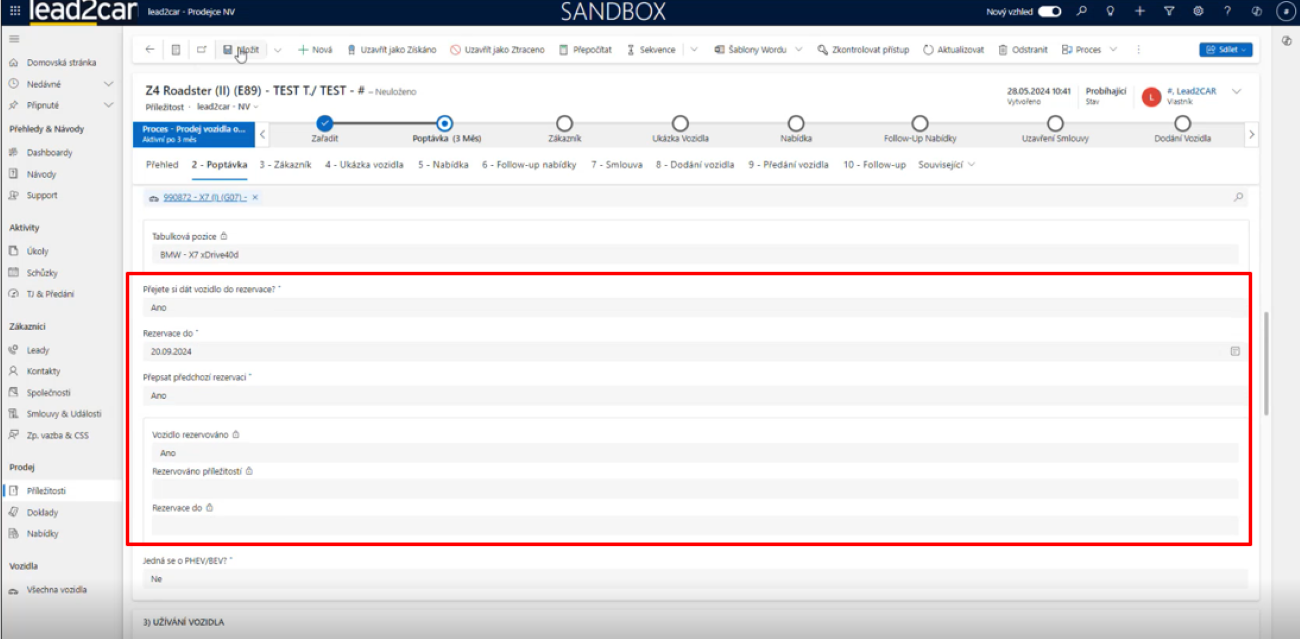Select the Nabídka process stage circle
The height and width of the screenshot is (639, 1300).
[x=796, y=123]
